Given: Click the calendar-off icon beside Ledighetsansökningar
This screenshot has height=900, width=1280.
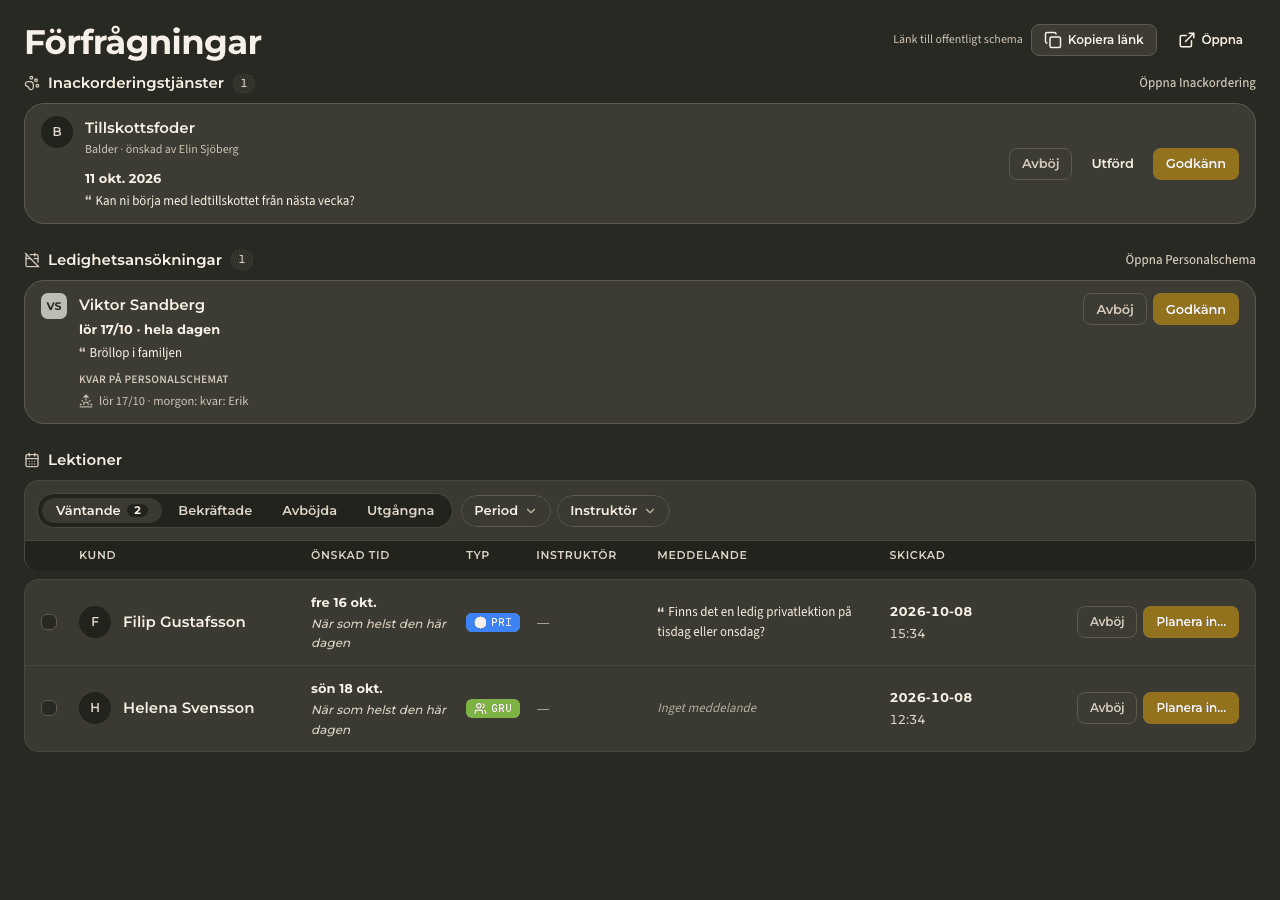Looking at the screenshot, I should point(32,260).
